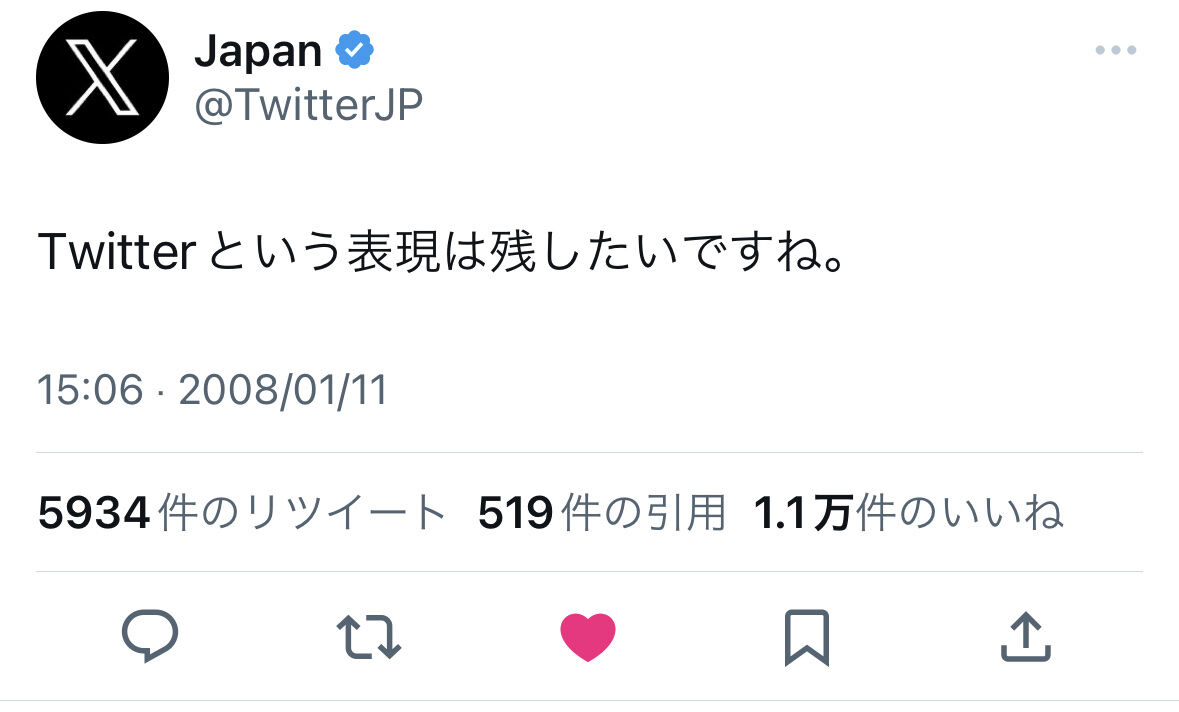Click the bold 519 quote number
The width and height of the screenshot is (1179, 712).
pos(516,514)
